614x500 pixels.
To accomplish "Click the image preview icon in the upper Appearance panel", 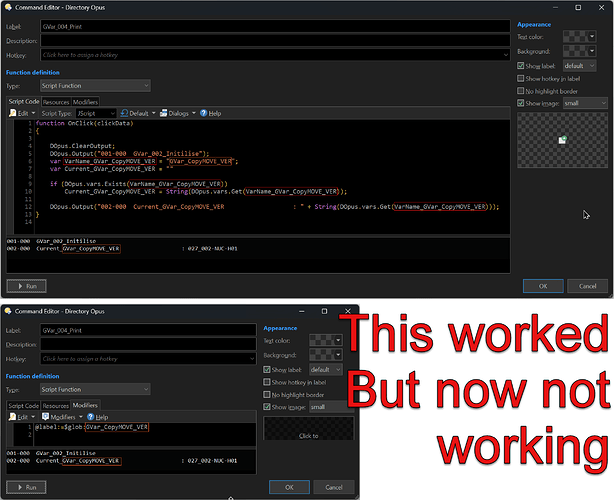I will coord(563,141).
